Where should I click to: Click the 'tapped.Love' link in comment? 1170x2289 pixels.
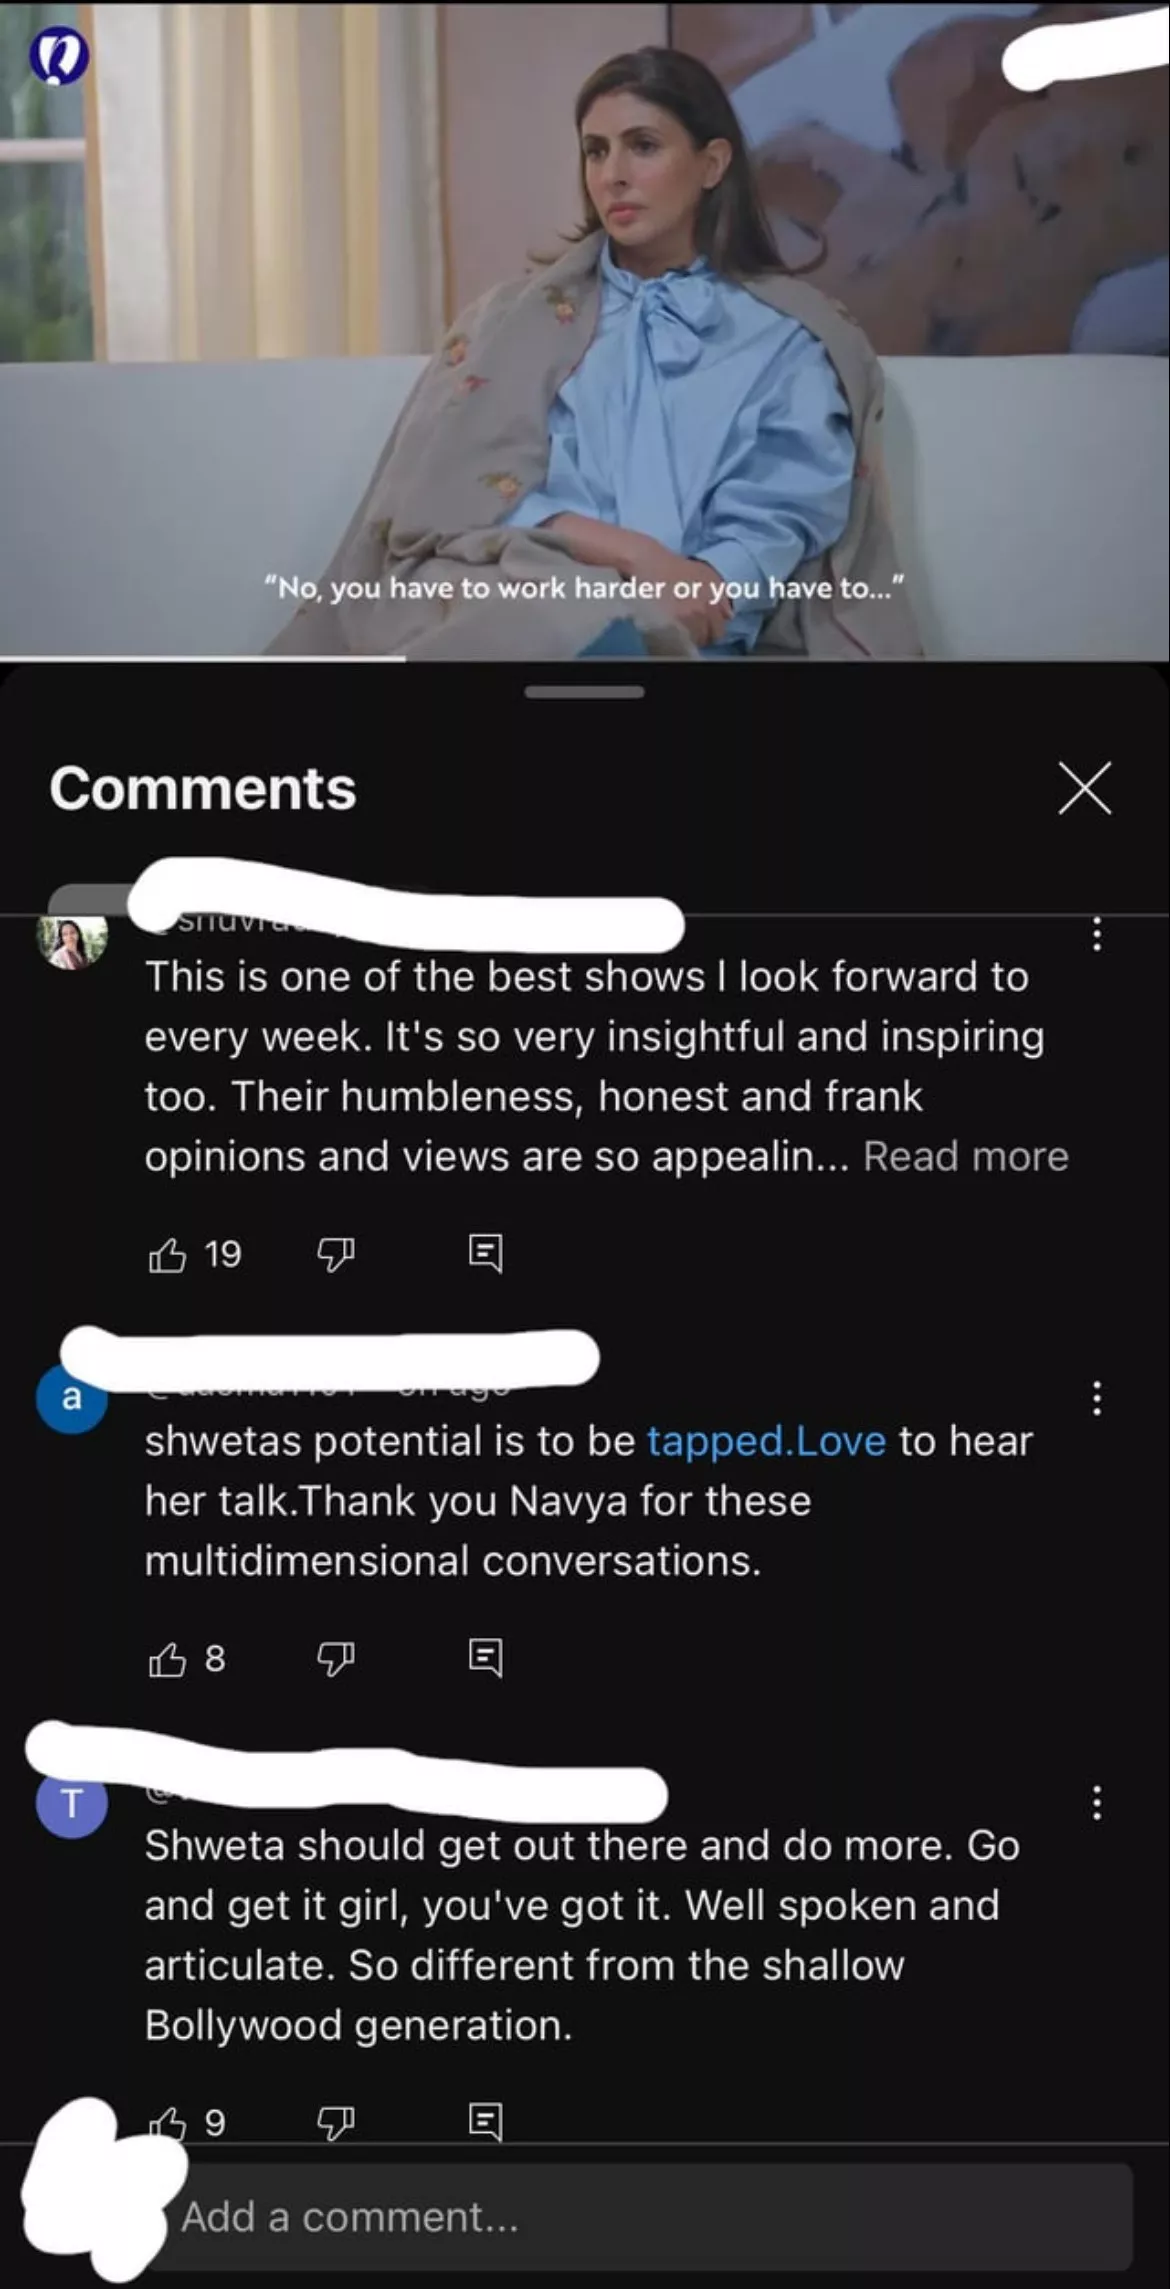point(766,1441)
